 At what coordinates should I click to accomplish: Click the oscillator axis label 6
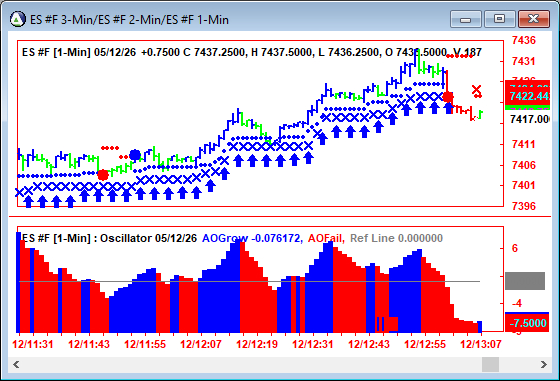(x=515, y=248)
